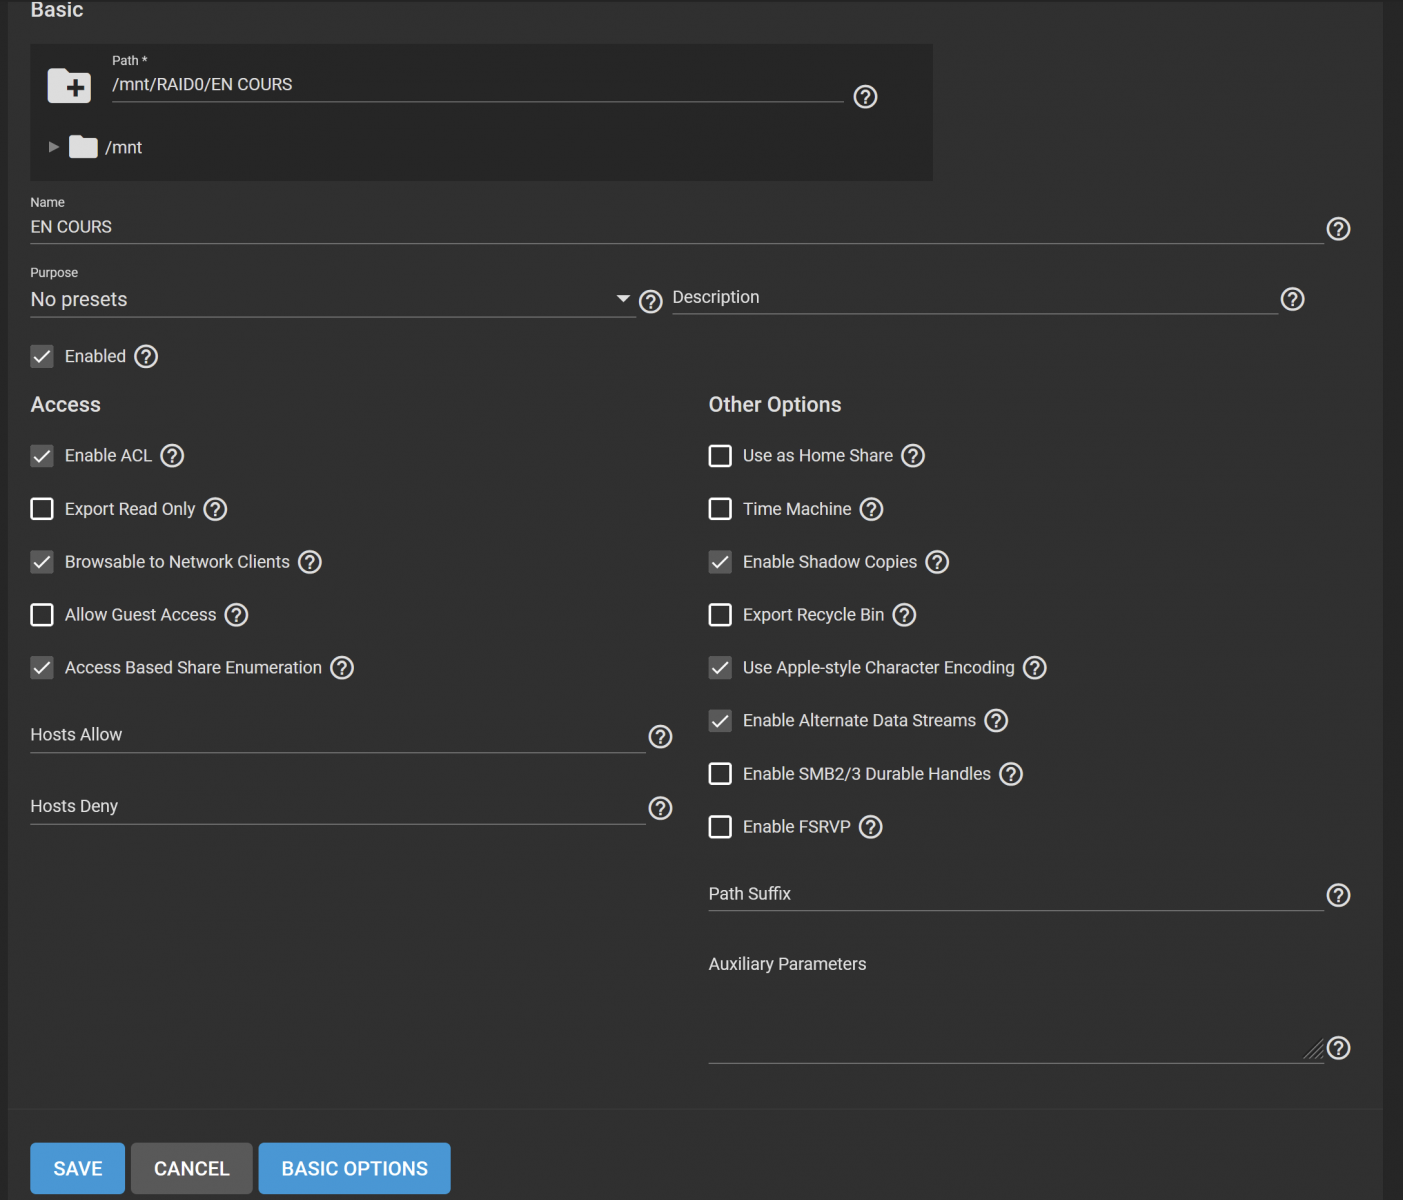The image size is (1403, 1200).
Task: Expand the /mnt tree node arrow
Action: 54,147
